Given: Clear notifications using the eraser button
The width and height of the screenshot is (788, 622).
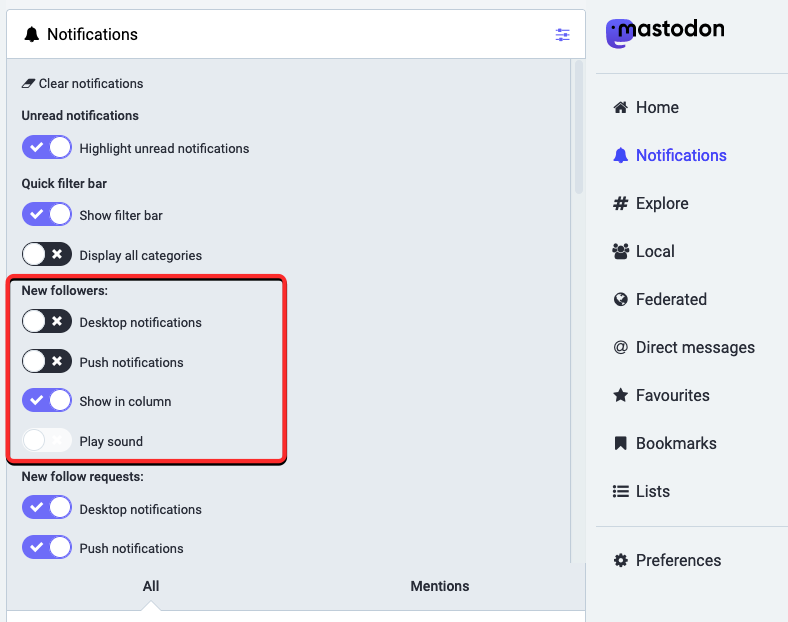Looking at the screenshot, I should [x=82, y=84].
